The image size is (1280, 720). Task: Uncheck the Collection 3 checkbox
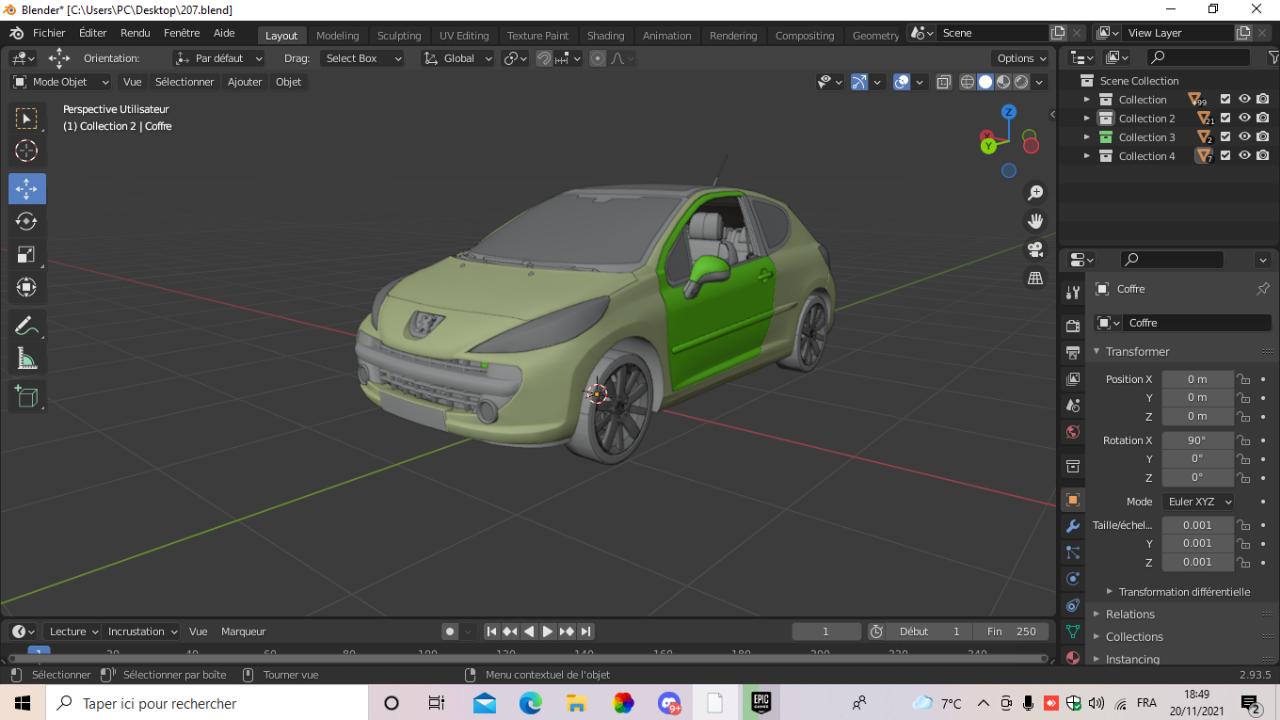(1225, 137)
